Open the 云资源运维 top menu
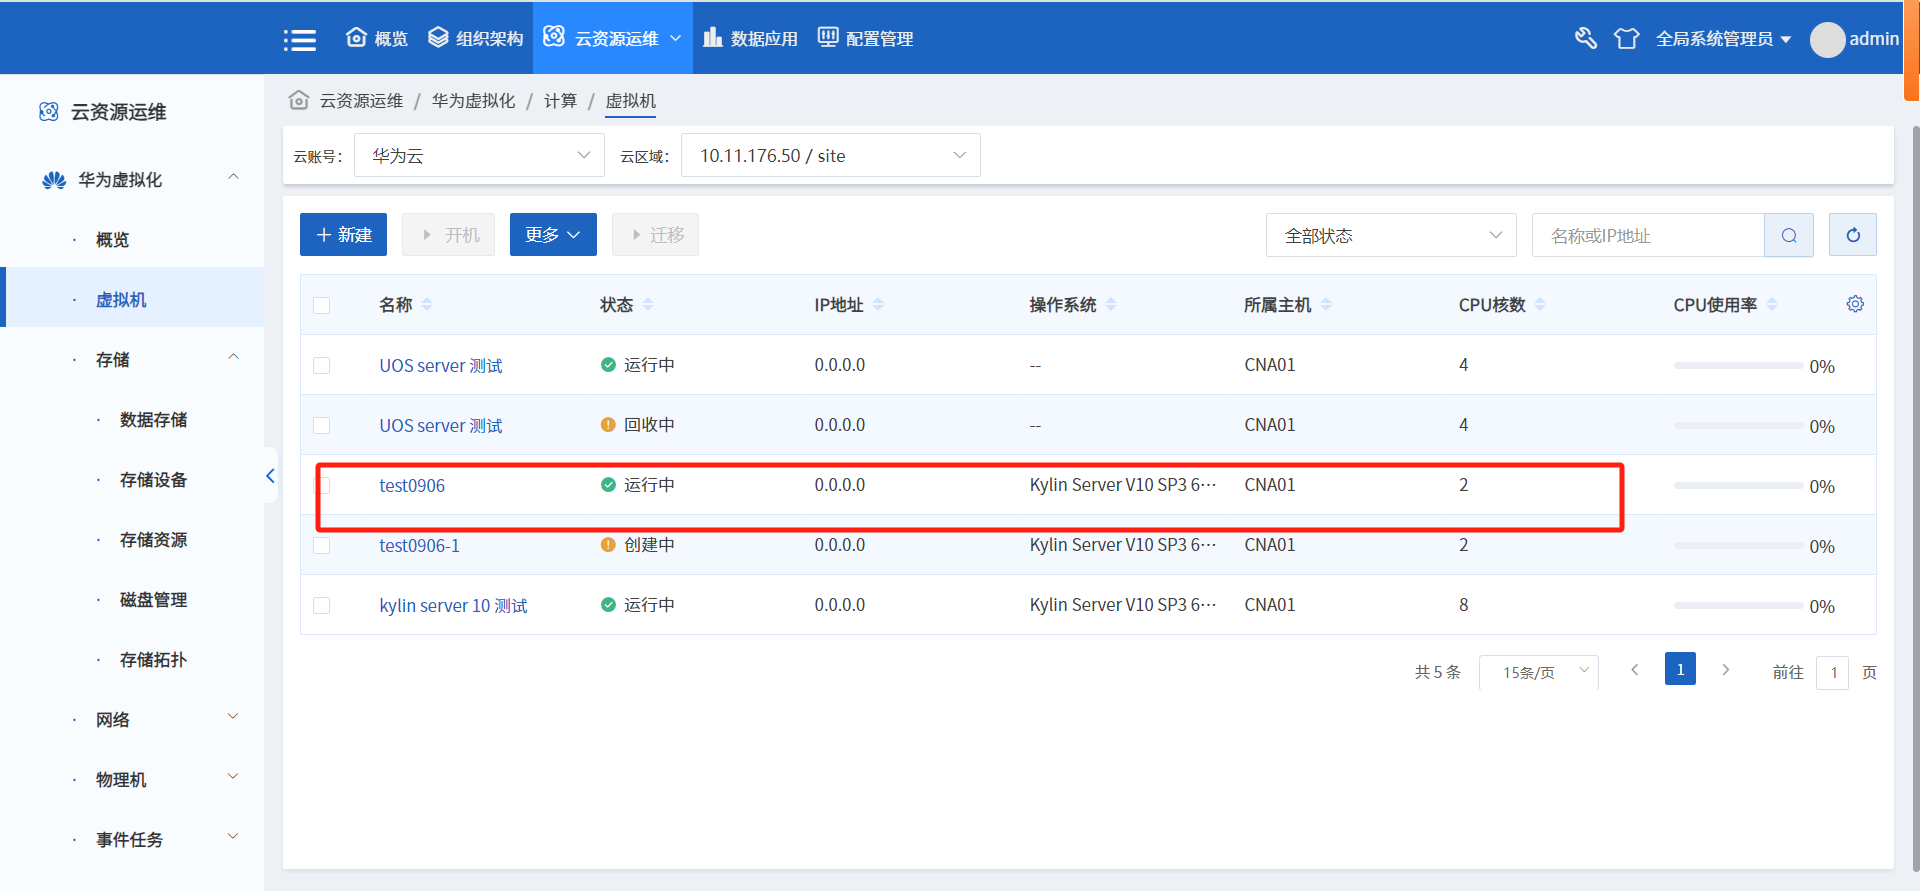Screen dimensions: 1920x891 613,38
